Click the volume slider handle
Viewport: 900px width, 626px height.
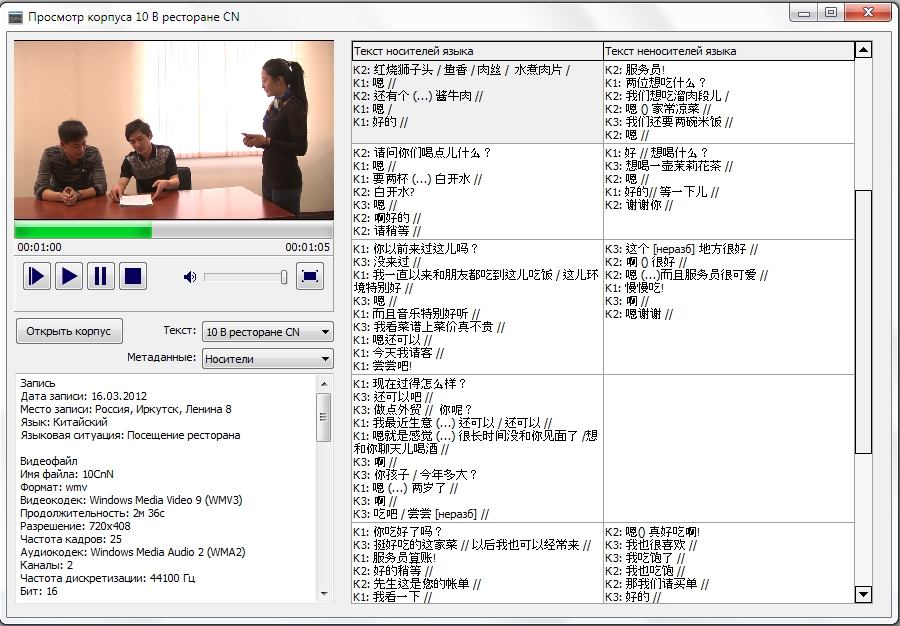284,277
